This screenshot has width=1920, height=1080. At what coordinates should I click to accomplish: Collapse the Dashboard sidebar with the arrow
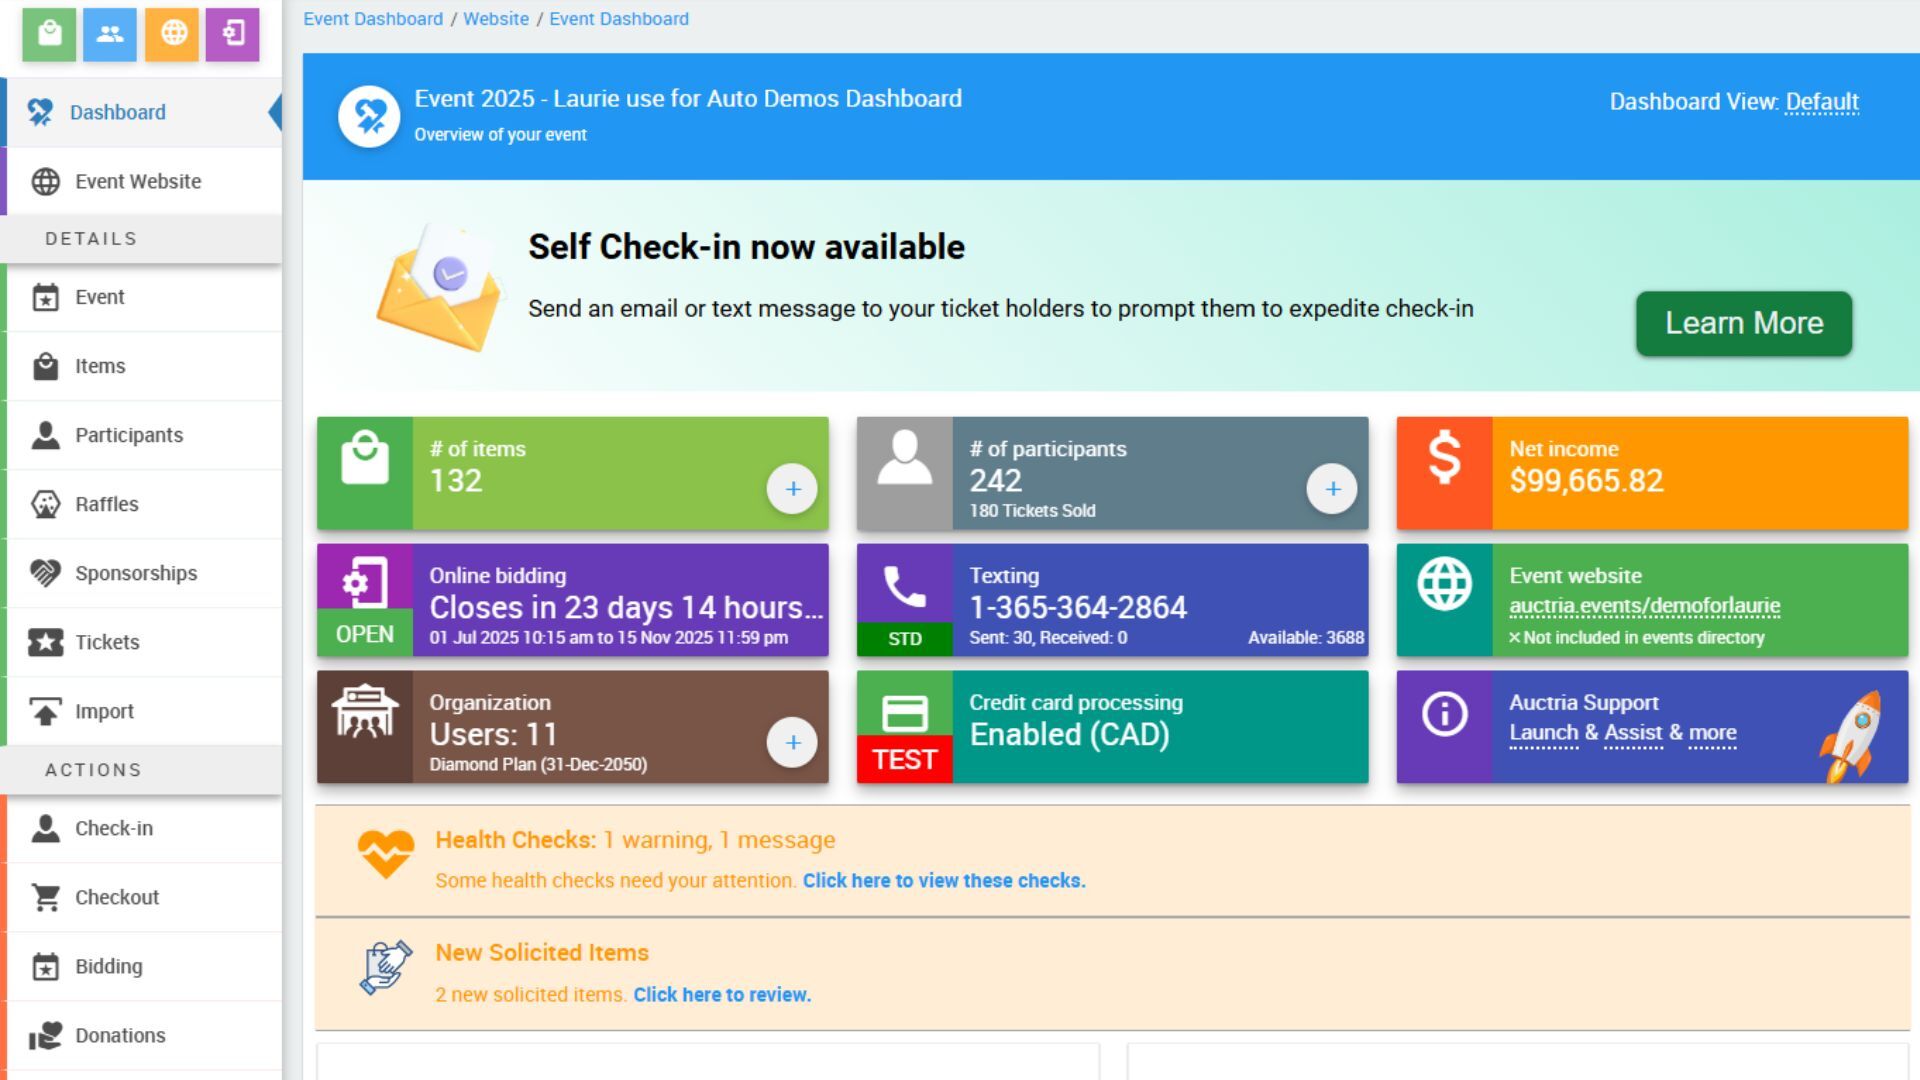tap(273, 112)
